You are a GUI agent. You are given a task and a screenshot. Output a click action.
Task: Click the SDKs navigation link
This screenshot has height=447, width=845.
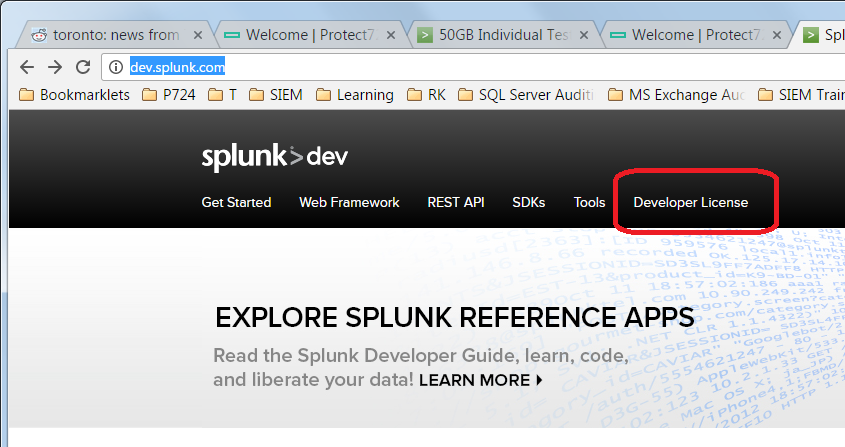[529, 202]
